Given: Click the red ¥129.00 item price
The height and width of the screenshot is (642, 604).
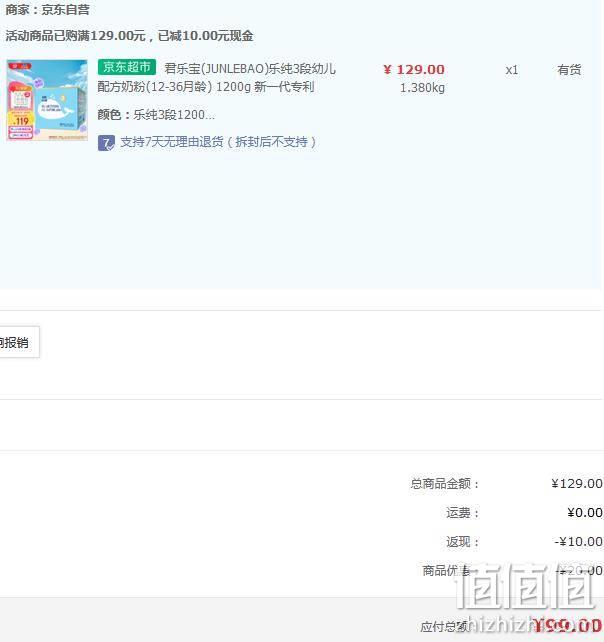Looking at the screenshot, I should [x=414, y=70].
